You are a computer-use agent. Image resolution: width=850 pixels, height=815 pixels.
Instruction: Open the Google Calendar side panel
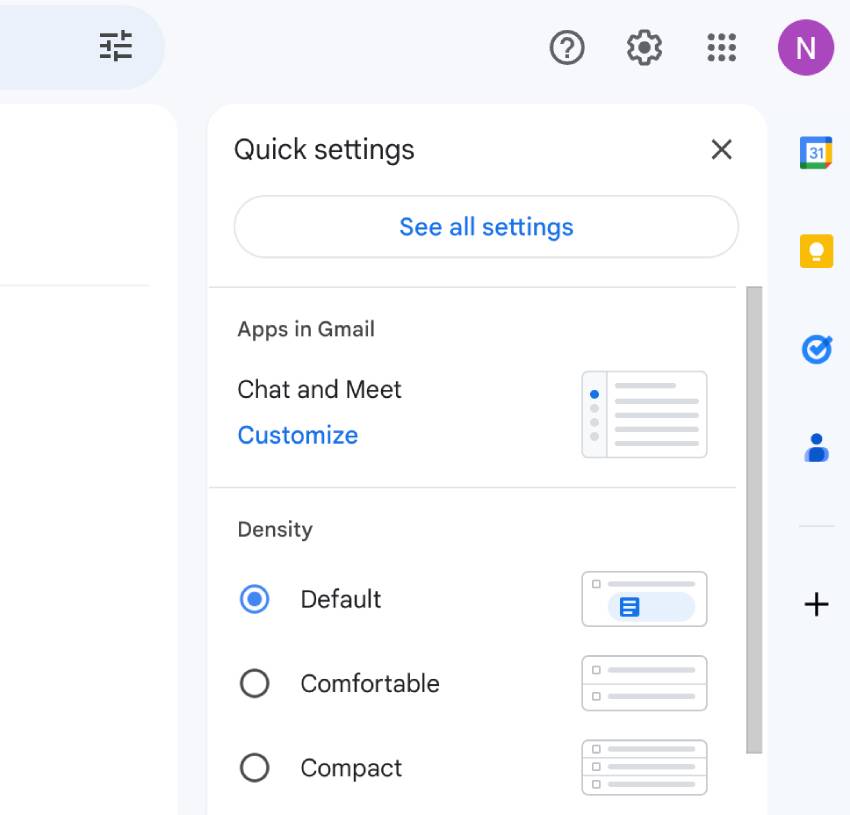pyautogui.click(x=816, y=153)
